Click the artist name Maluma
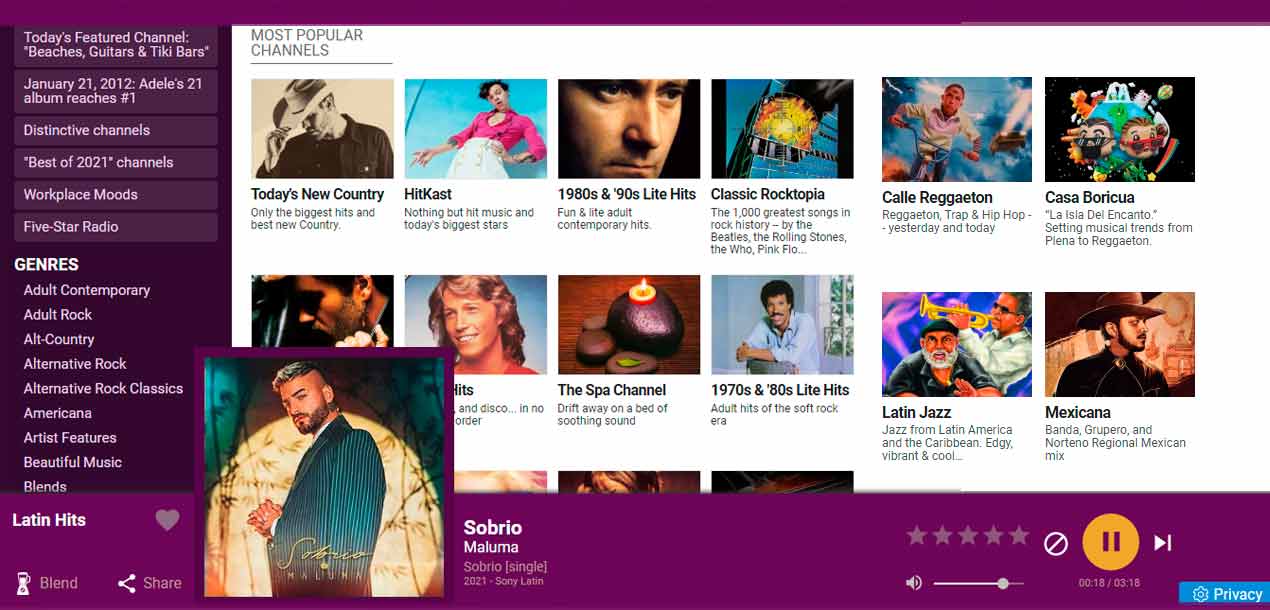This screenshot has width=1270, height=610. point(491,547)
